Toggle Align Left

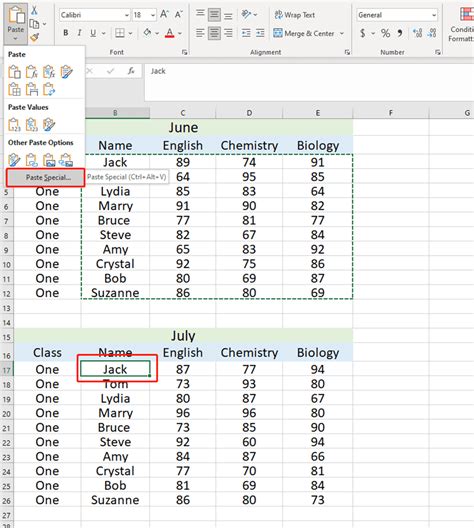200,33
